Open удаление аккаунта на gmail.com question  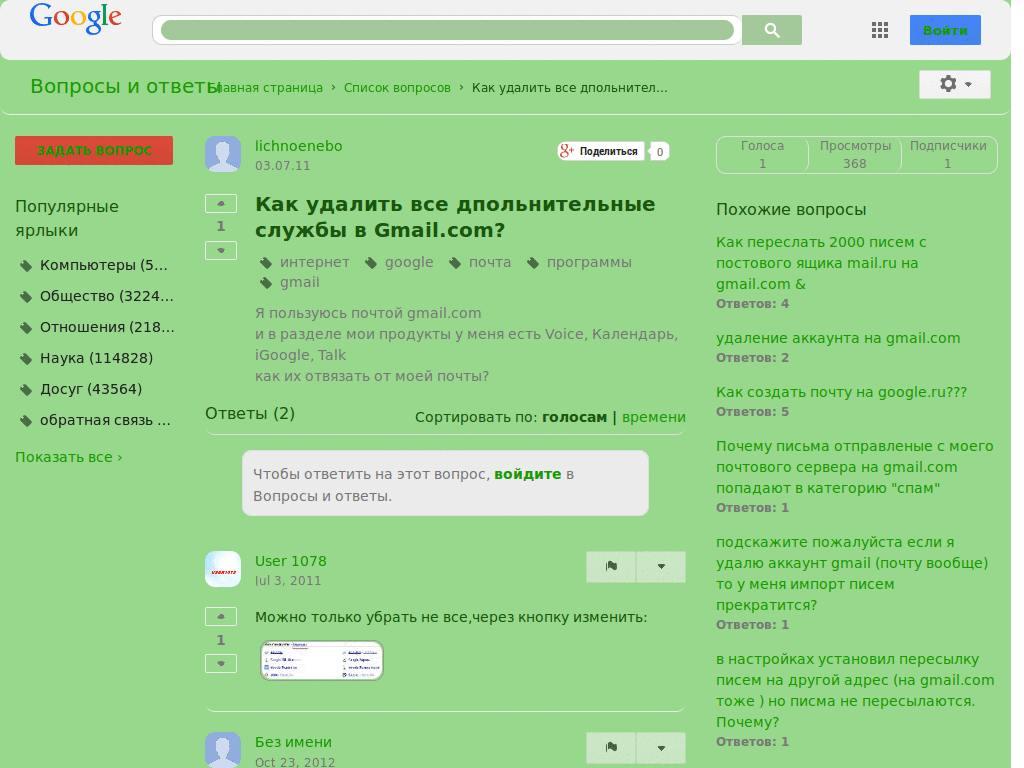coord(838,338)
